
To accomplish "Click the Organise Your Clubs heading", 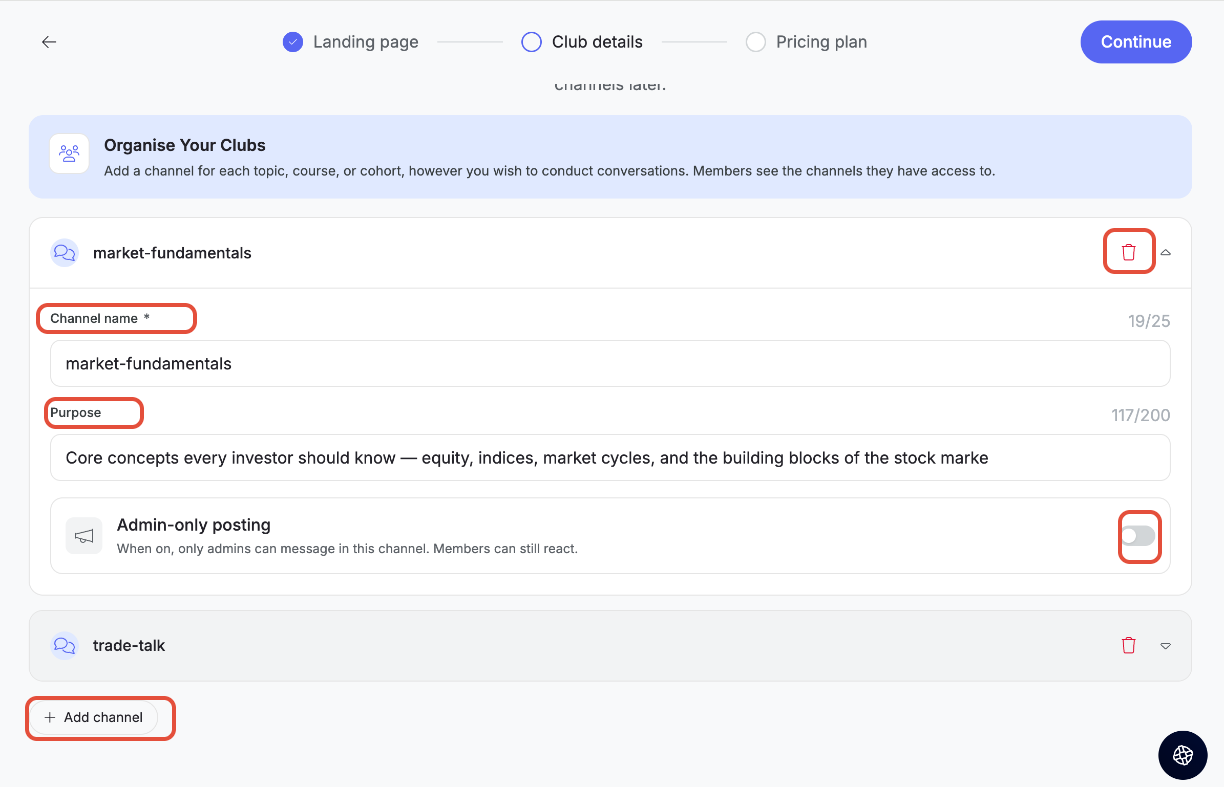I will point(185,145).
